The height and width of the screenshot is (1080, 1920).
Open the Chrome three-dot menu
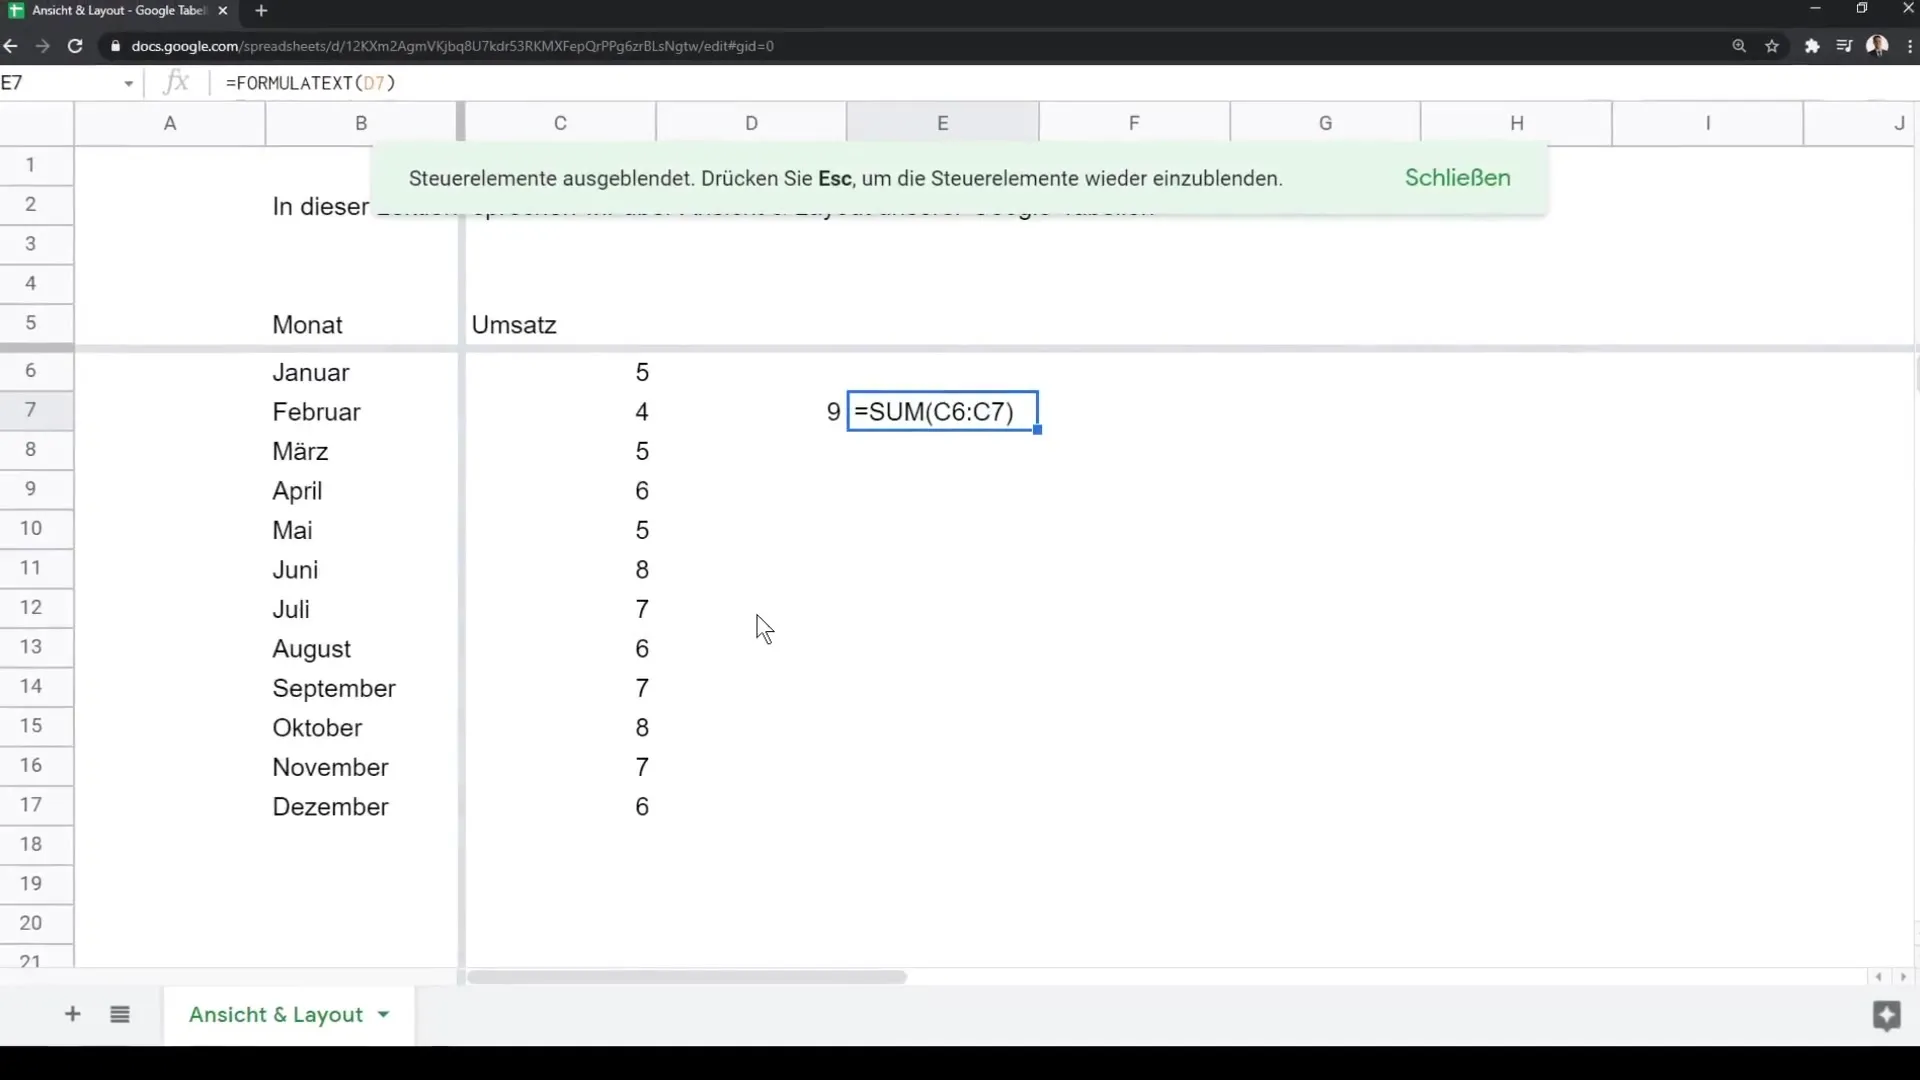(x=1910, y=46)
